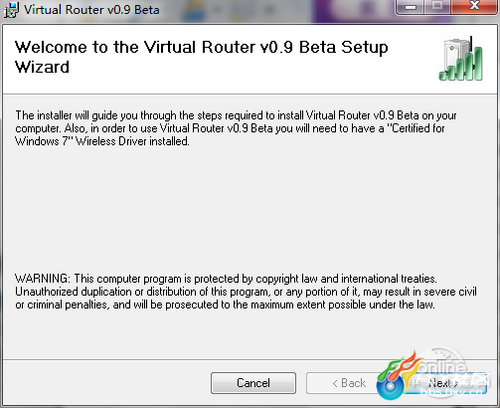Click Next to continue setup

pyautogui.click(x=444, y=383)
